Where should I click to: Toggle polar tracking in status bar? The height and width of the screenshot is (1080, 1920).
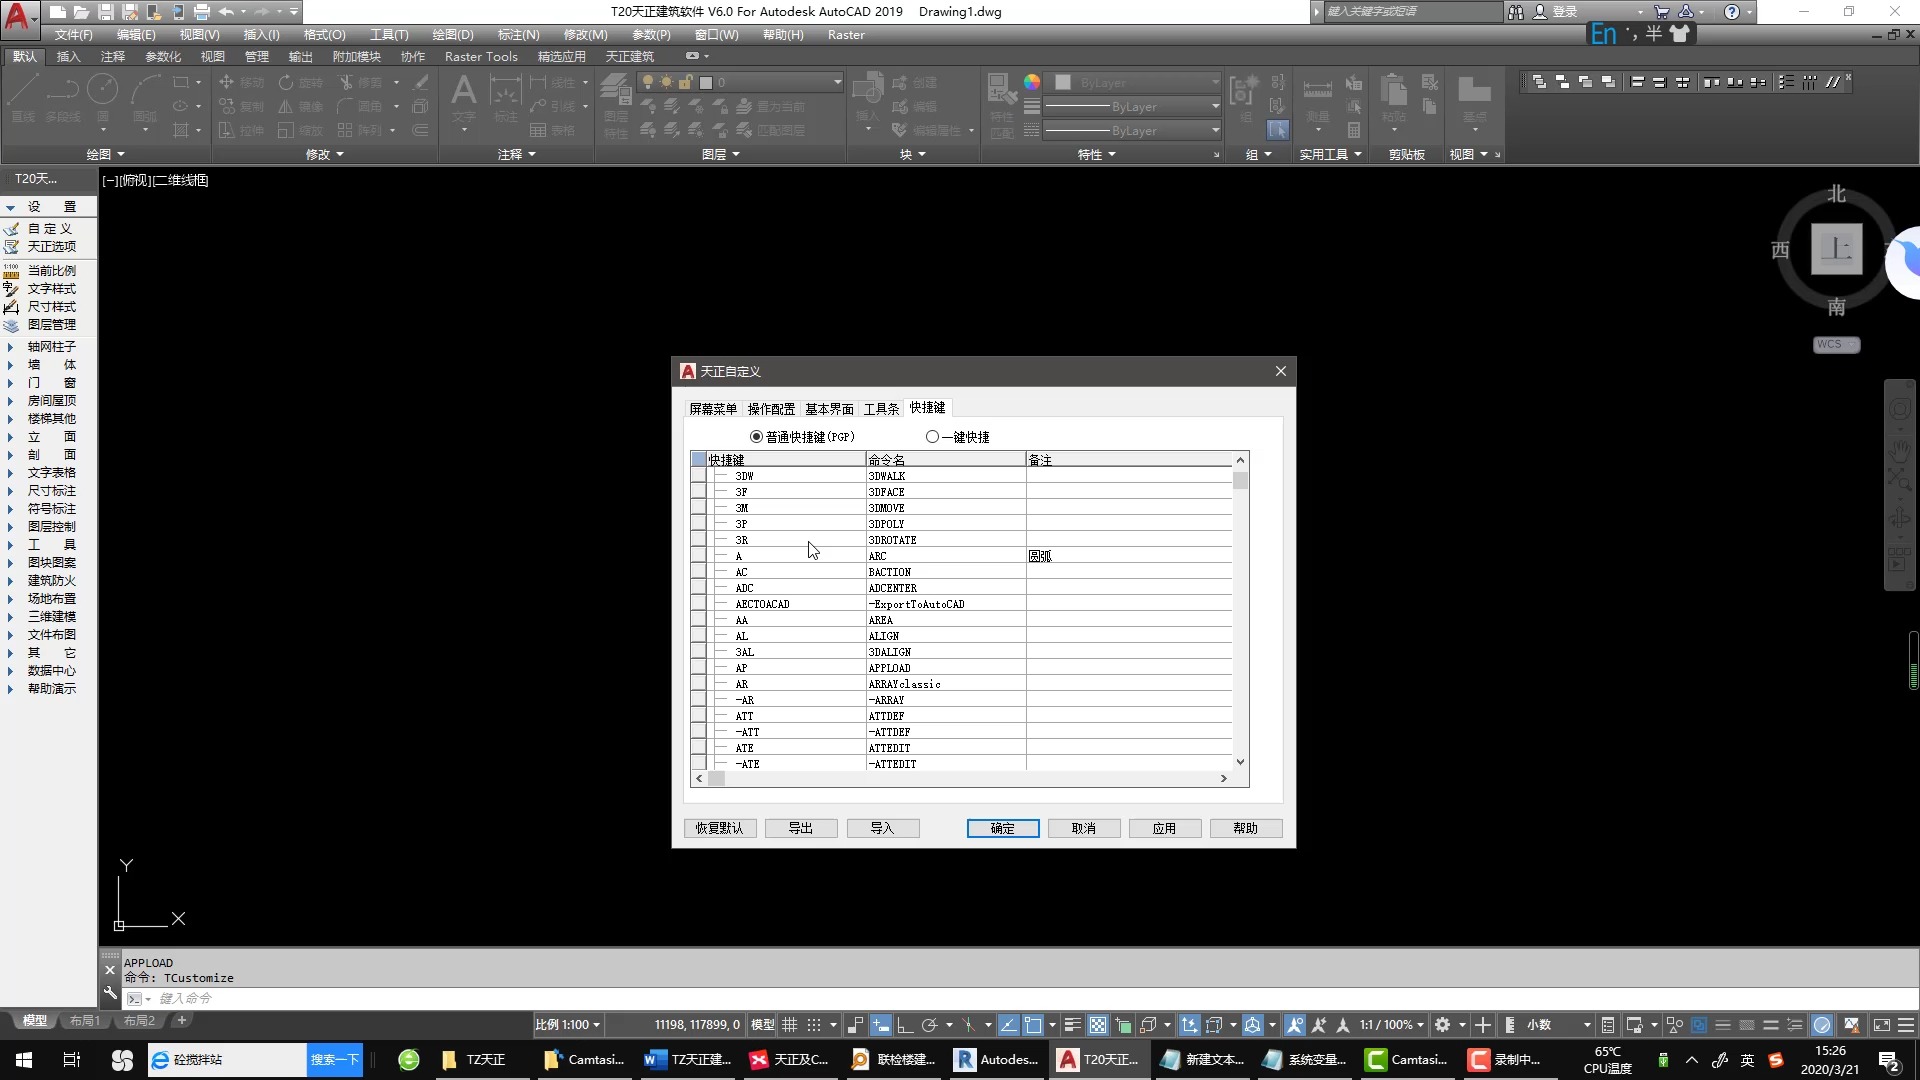929,1025
